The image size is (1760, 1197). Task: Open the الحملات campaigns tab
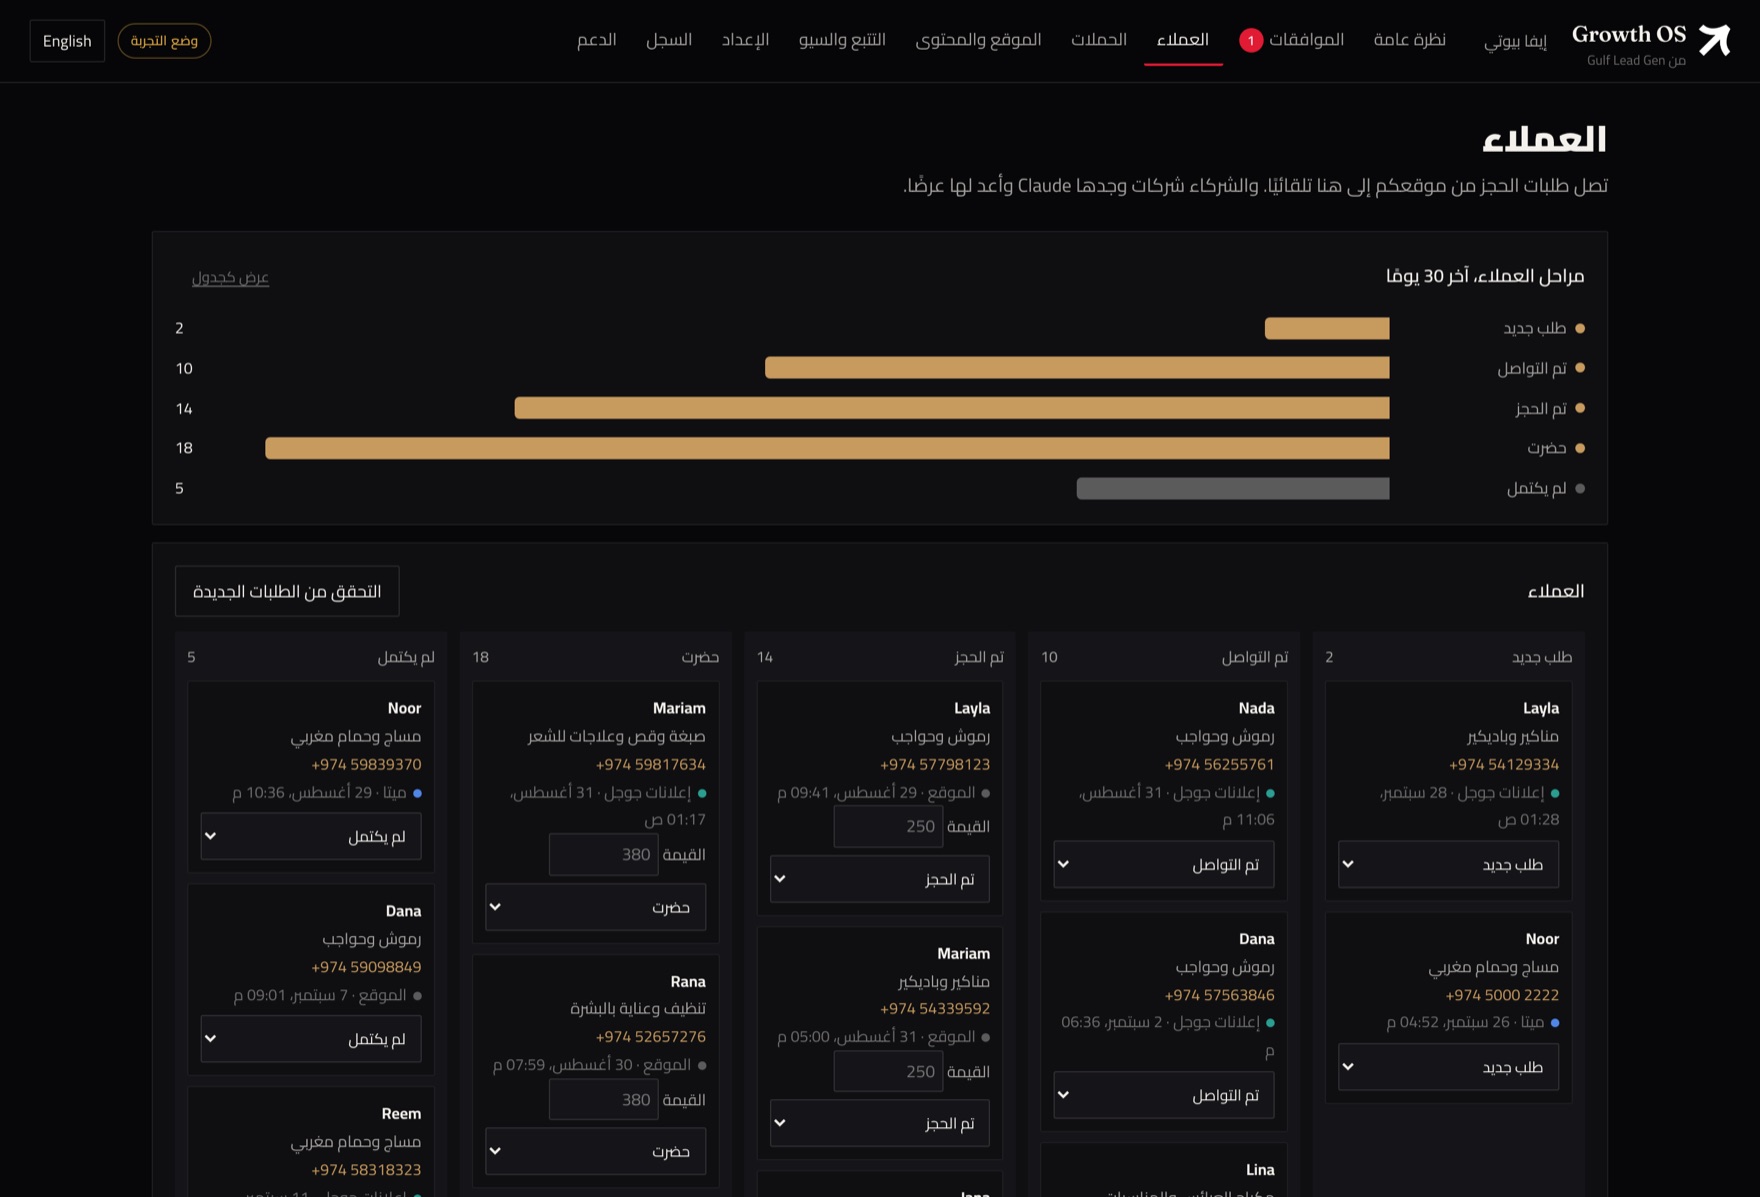(x=1099, y=40)
